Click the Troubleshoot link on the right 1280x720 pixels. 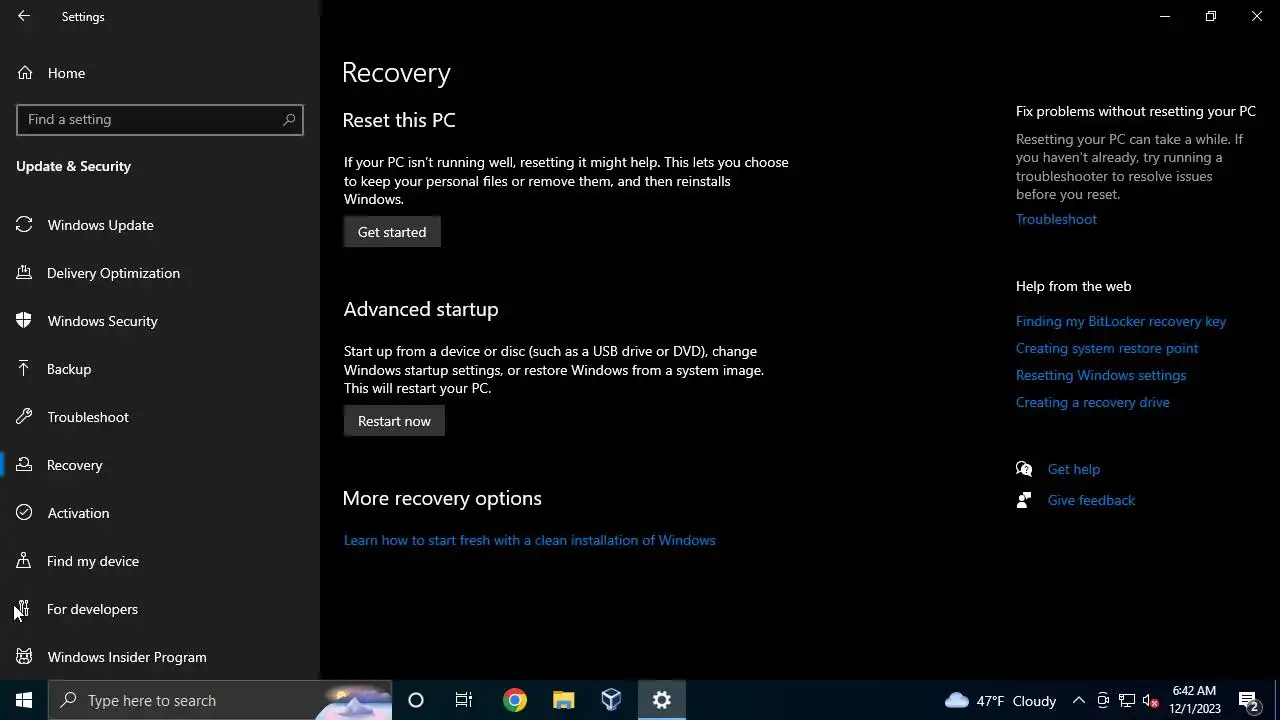click(1056, 219)
